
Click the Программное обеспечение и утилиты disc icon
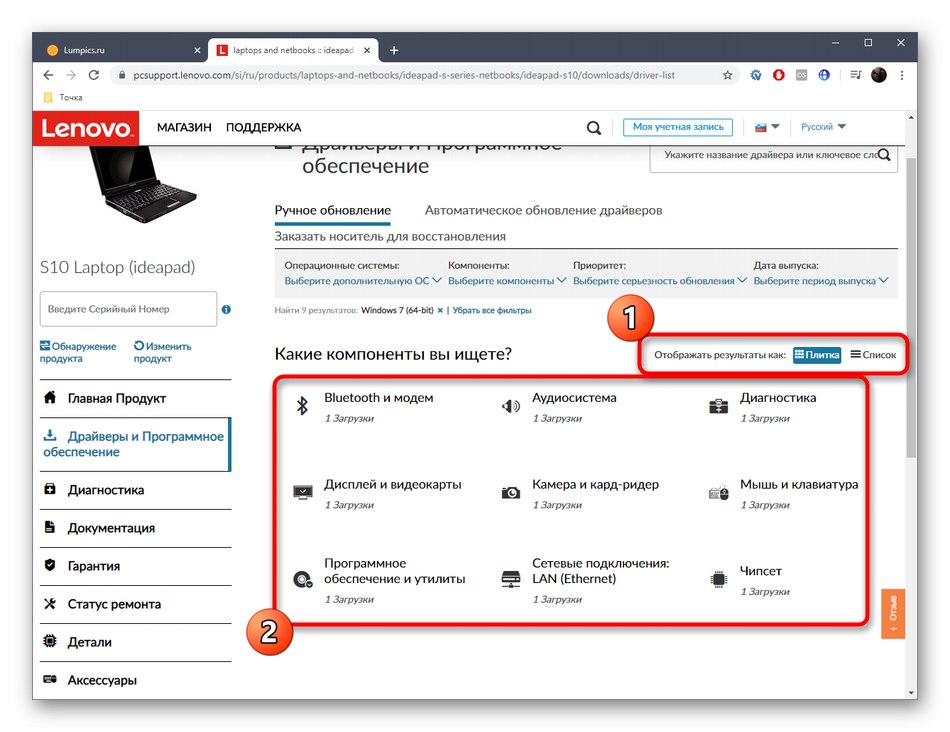pyautogui.click(x=302, y=580)
